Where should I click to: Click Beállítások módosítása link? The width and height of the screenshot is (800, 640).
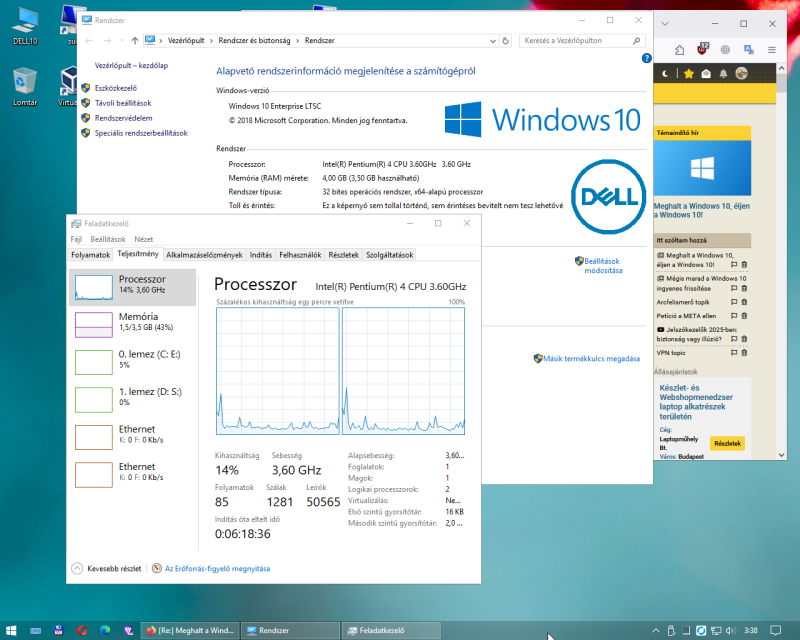pos(603,265)
